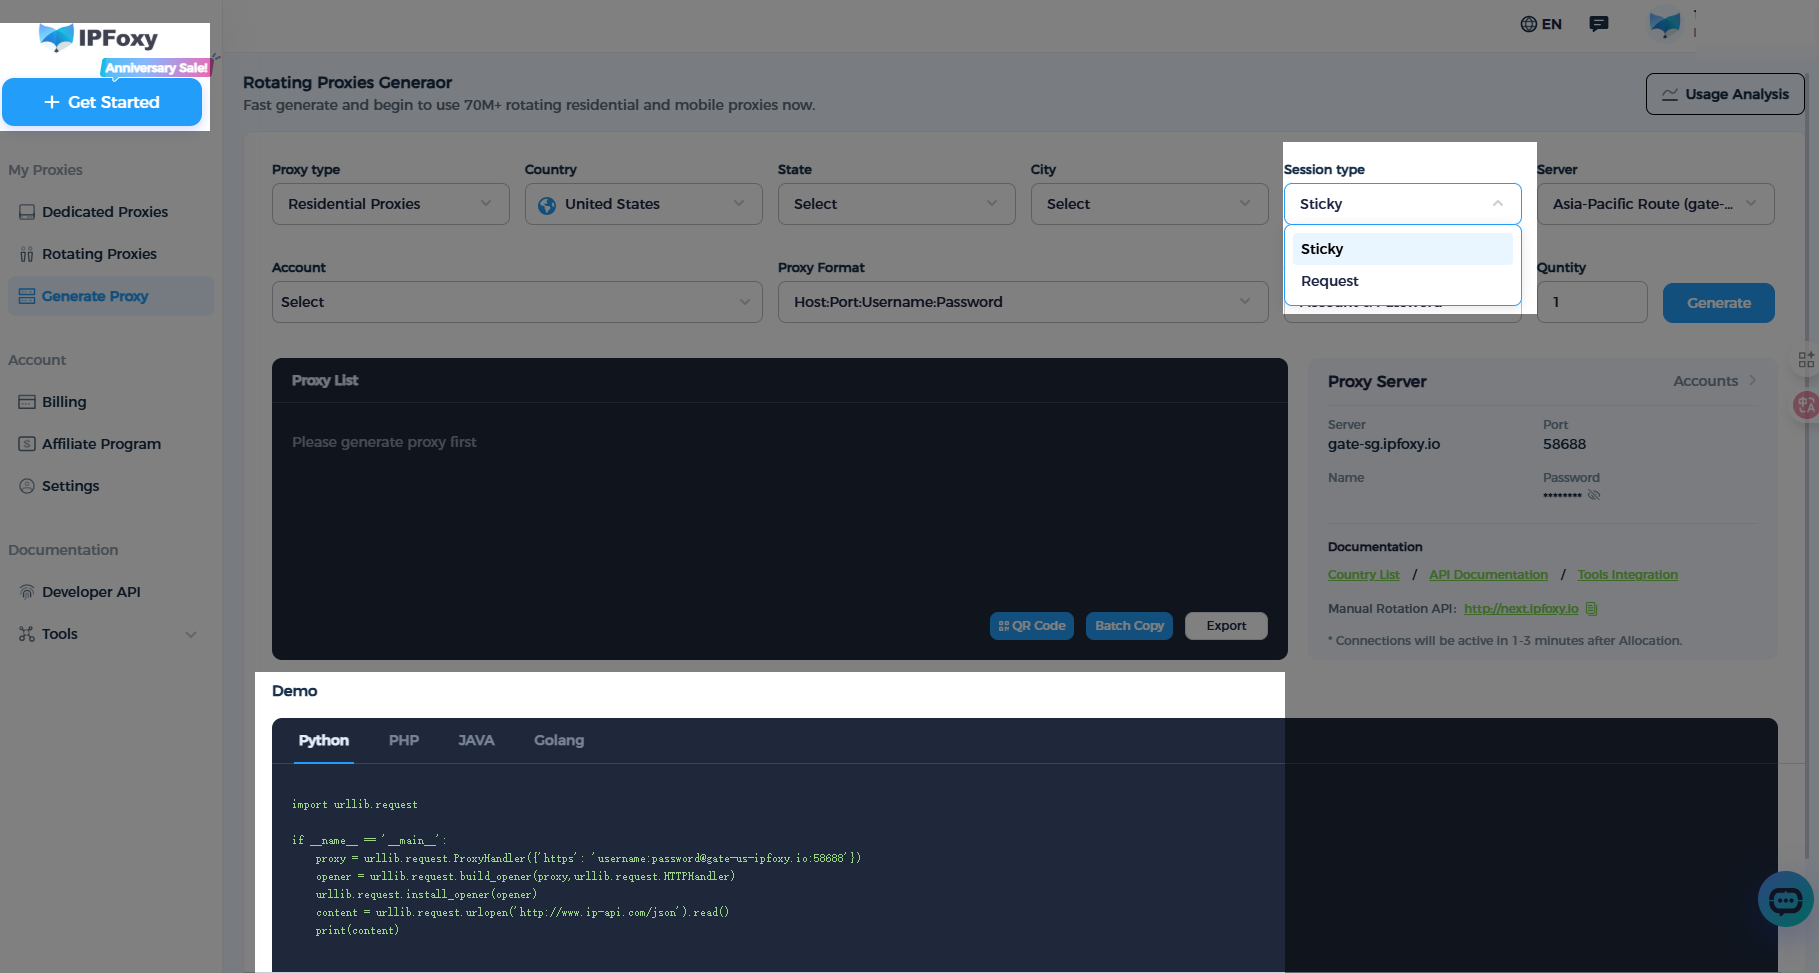The width and height of the screenshot is (1819, 973).
Task: Open the Account dropdown
Action: [x=517, y=302]
